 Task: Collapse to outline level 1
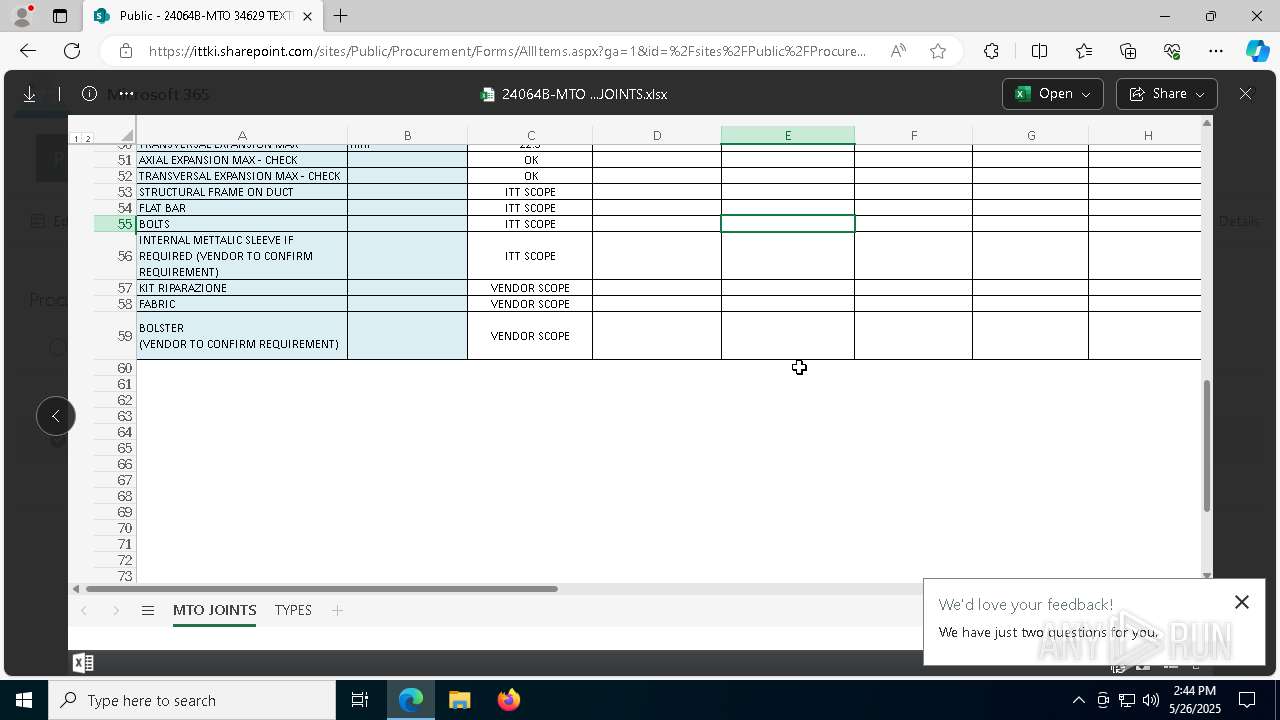click(x=77, y=139)
